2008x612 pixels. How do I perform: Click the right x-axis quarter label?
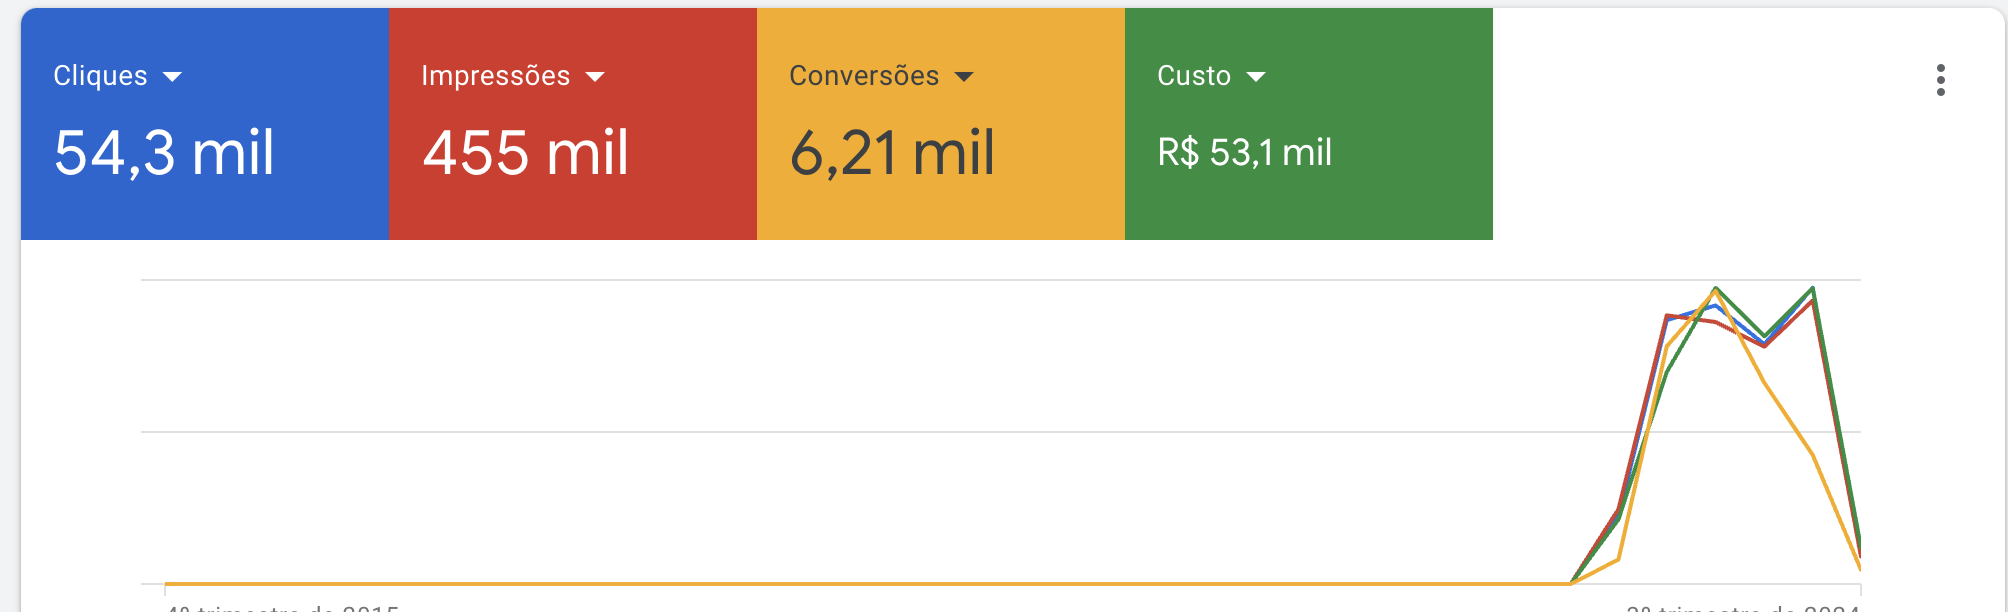coord(1742,607)
